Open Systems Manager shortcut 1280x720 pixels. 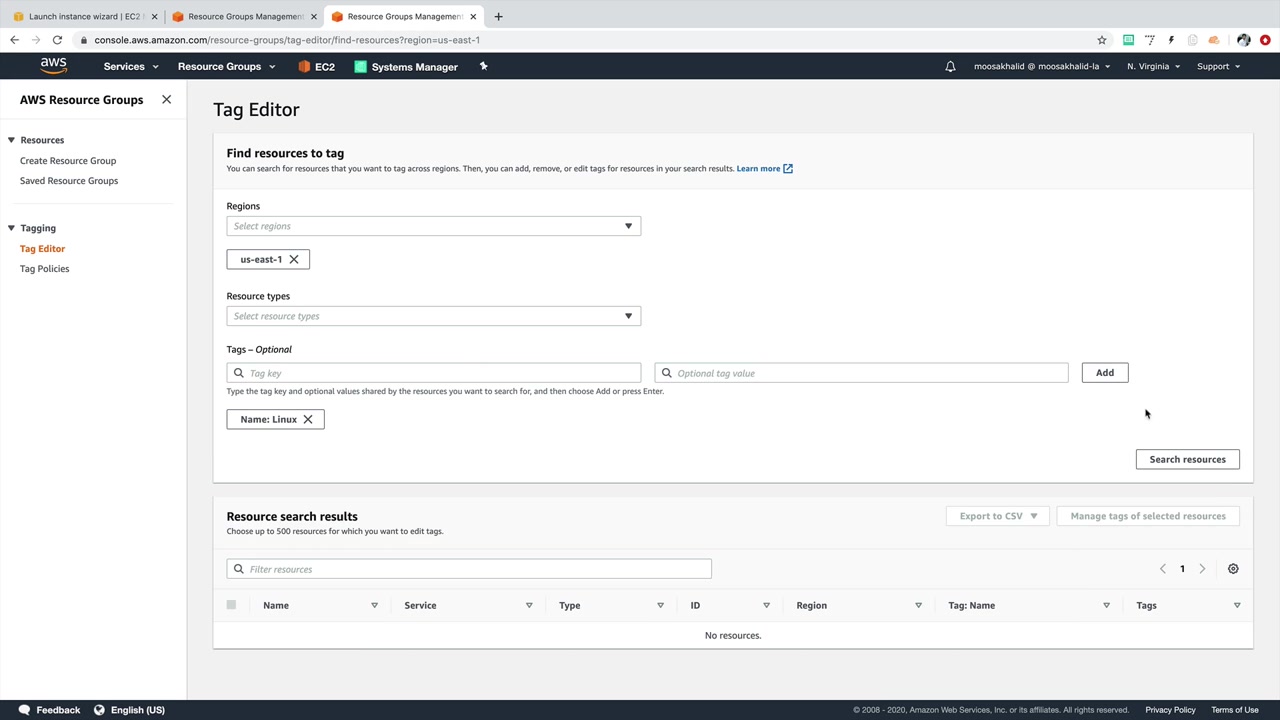[x=406, y=67]
